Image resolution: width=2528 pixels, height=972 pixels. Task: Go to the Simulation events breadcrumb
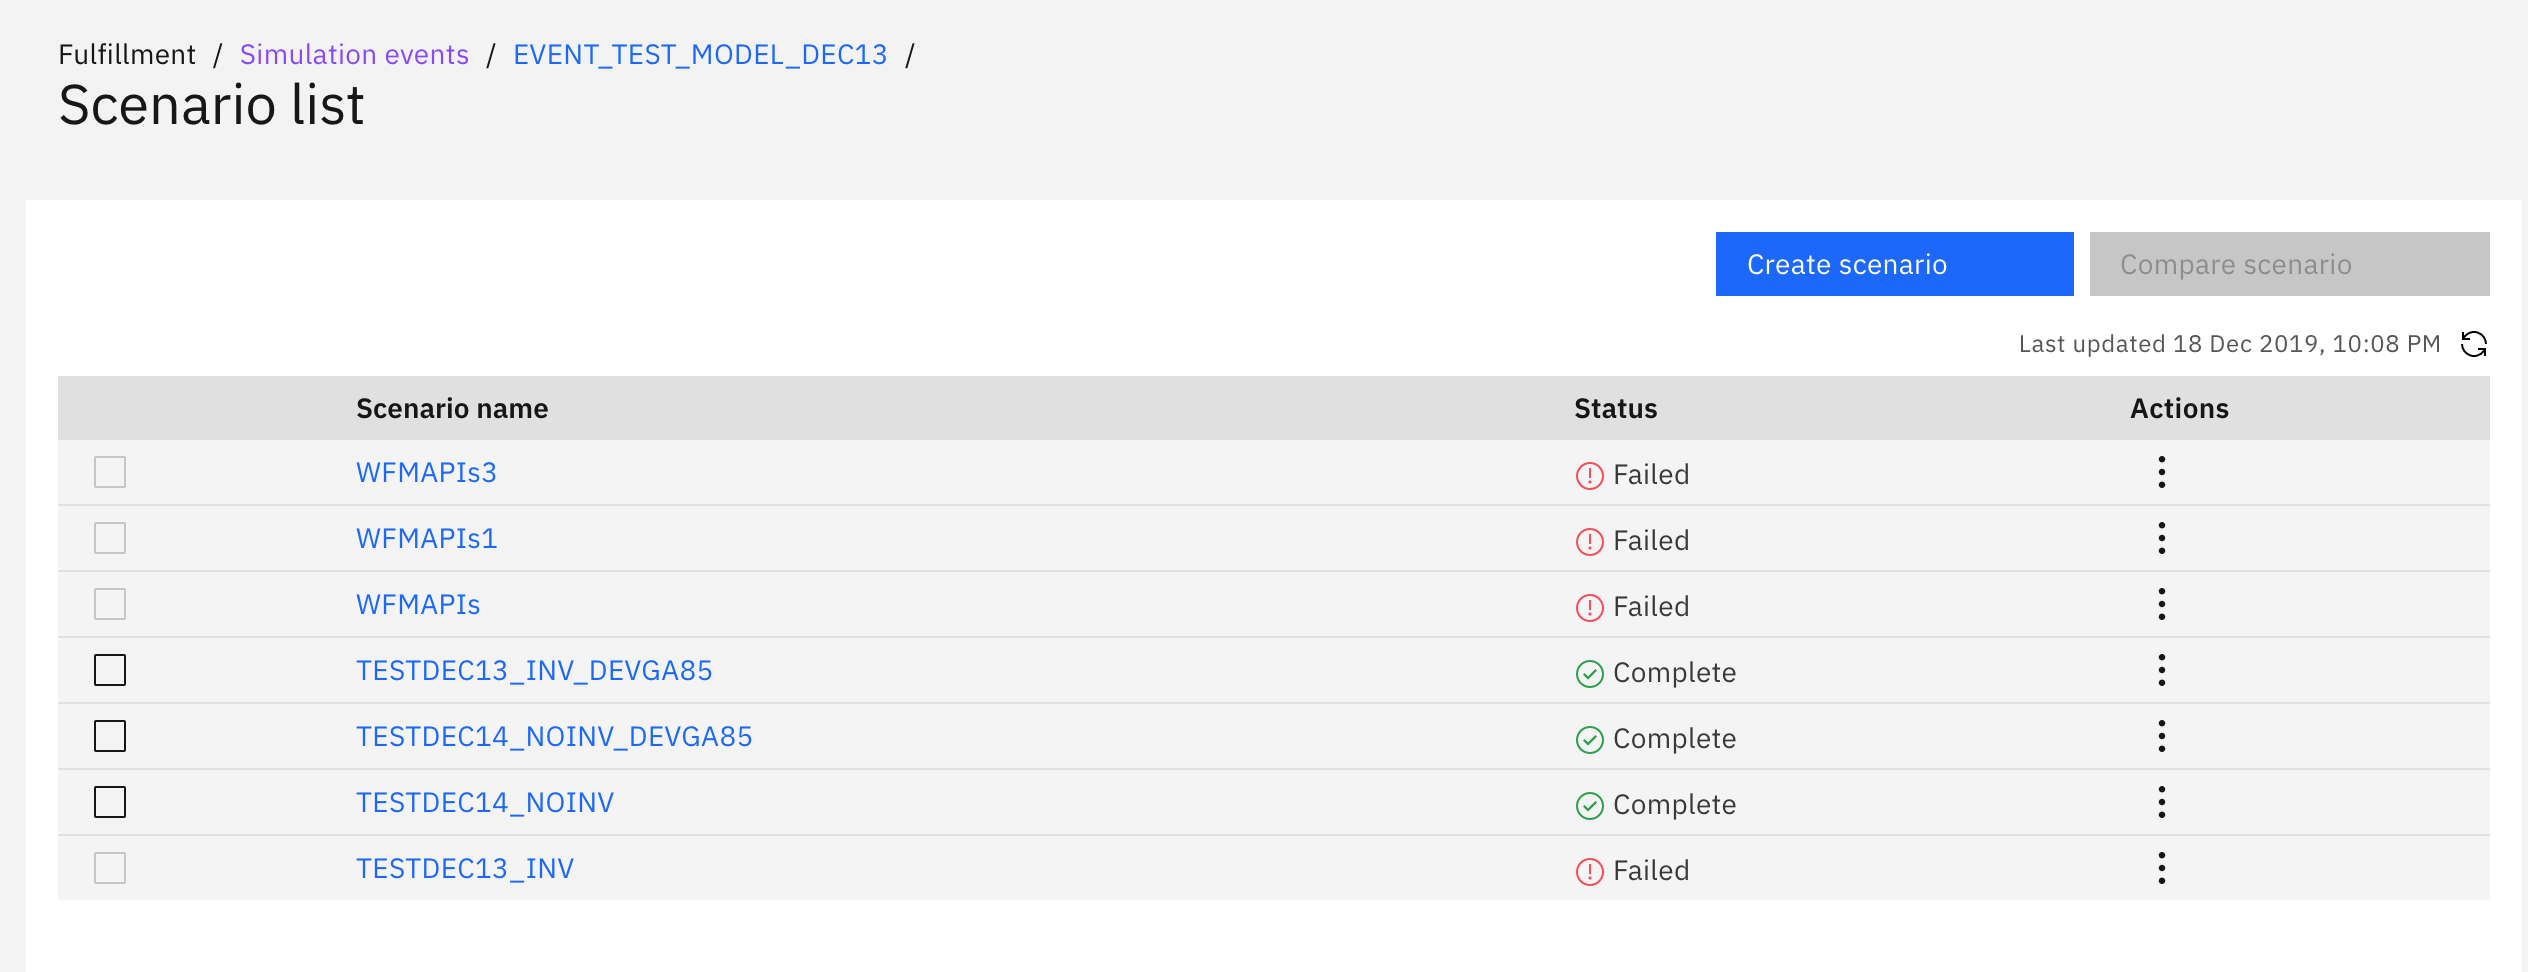coord(354,54)
